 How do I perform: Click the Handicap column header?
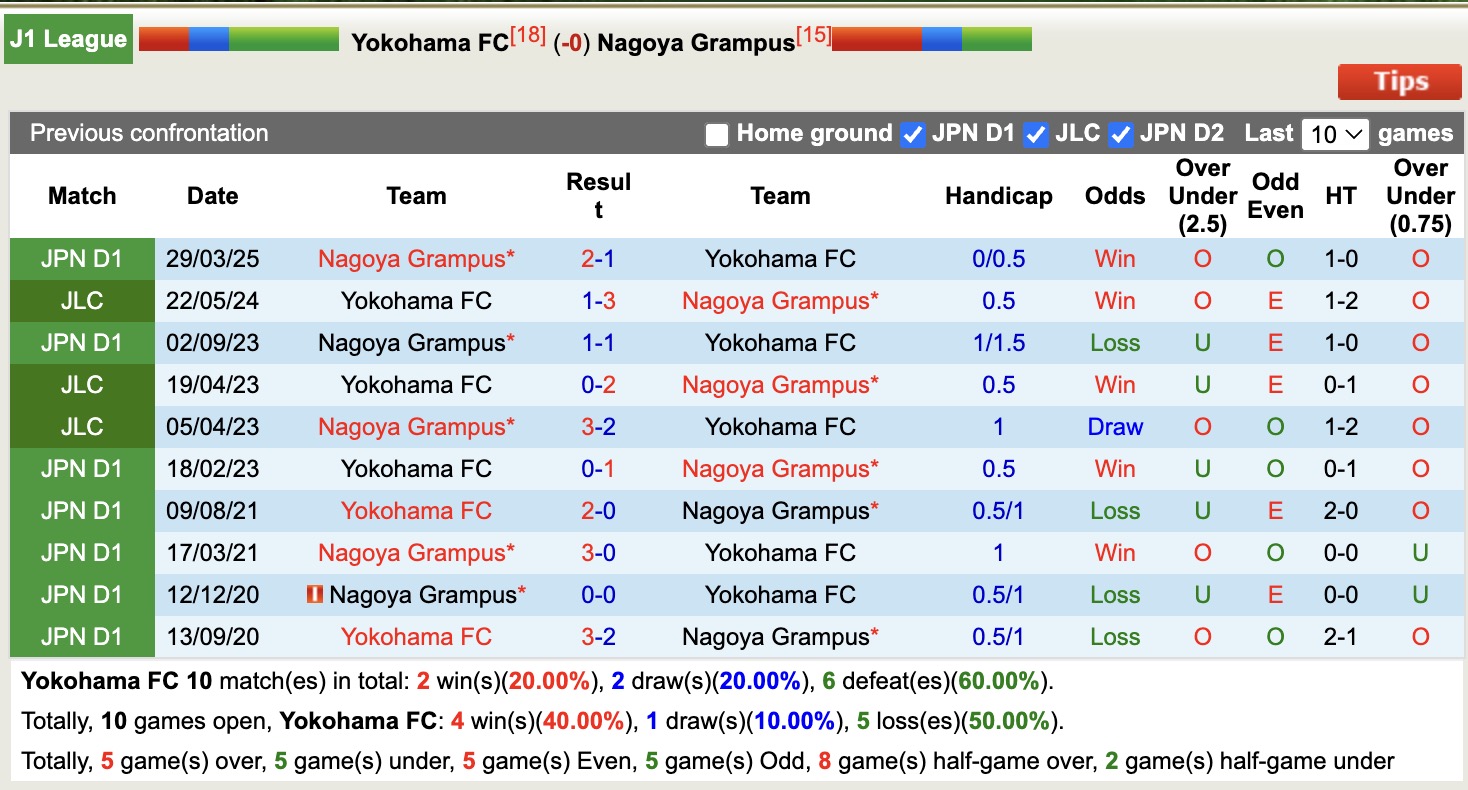(998, 196)
